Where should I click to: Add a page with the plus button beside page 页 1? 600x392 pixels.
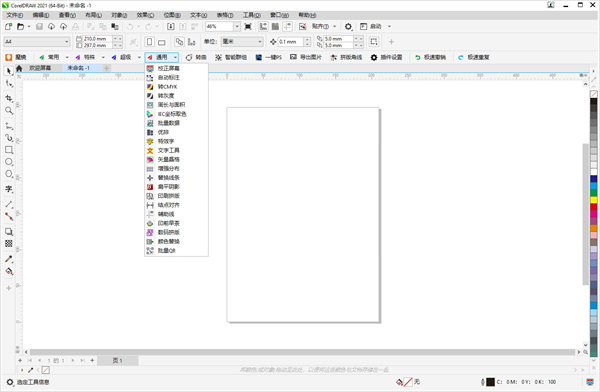(92, 361)
